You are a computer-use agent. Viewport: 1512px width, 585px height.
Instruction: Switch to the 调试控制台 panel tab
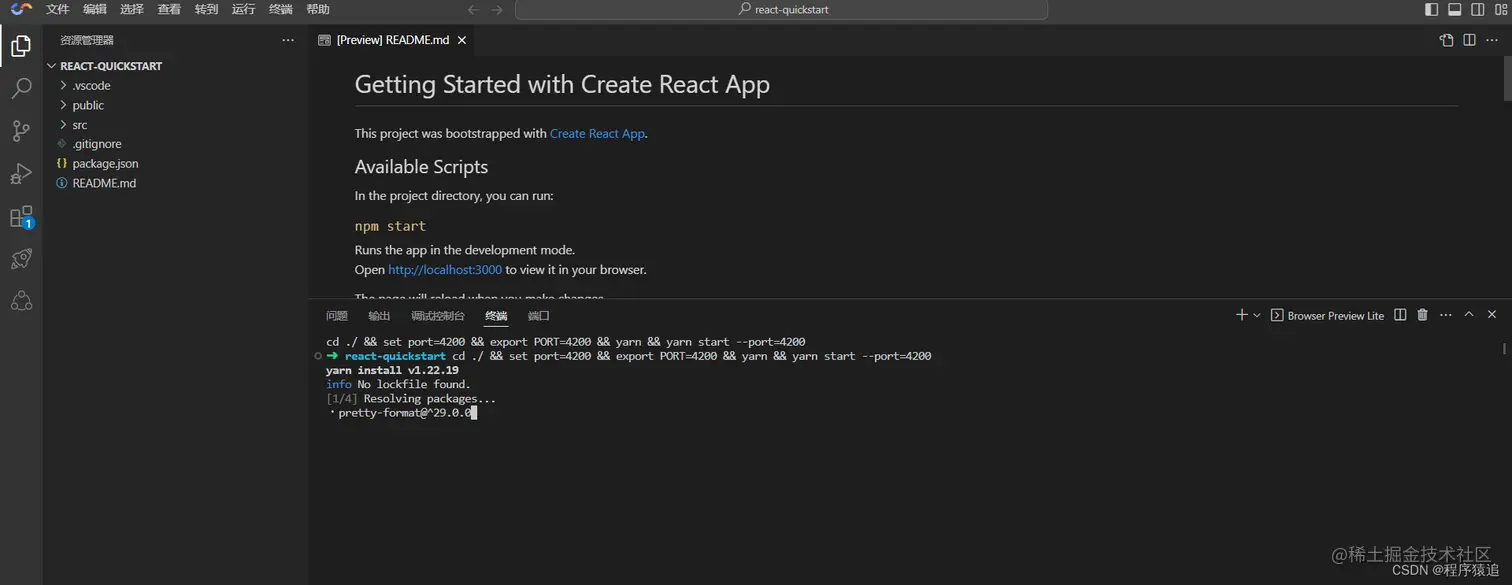coord(438,316)
